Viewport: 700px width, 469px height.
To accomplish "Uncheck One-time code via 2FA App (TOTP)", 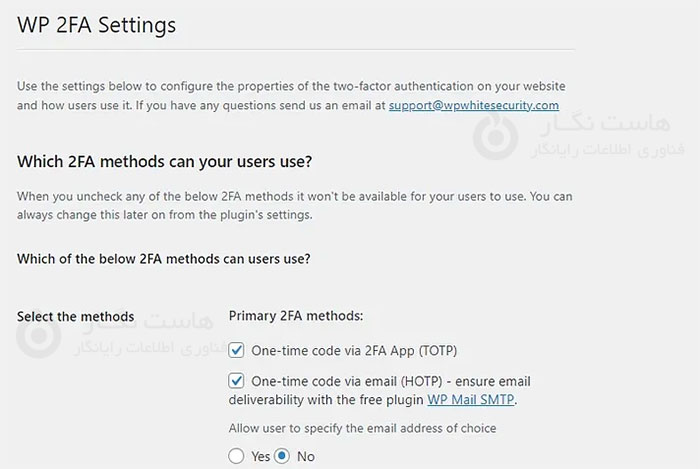I will (237, 350).
